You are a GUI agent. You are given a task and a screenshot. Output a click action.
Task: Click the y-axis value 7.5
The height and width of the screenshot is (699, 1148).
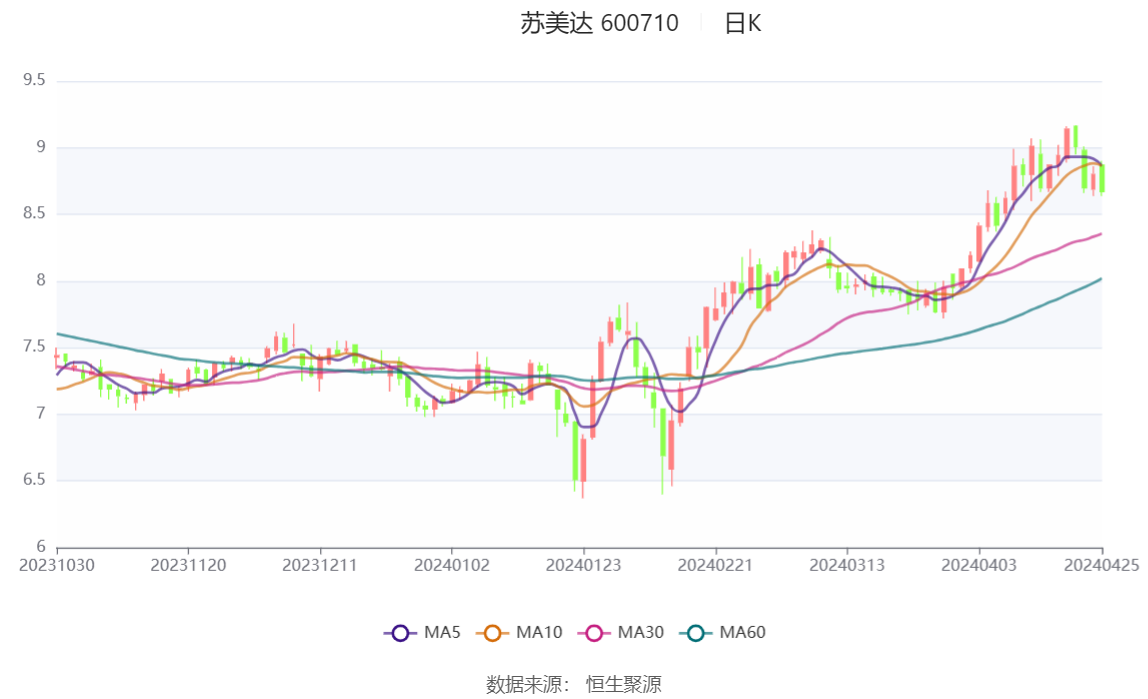point(34,346)
